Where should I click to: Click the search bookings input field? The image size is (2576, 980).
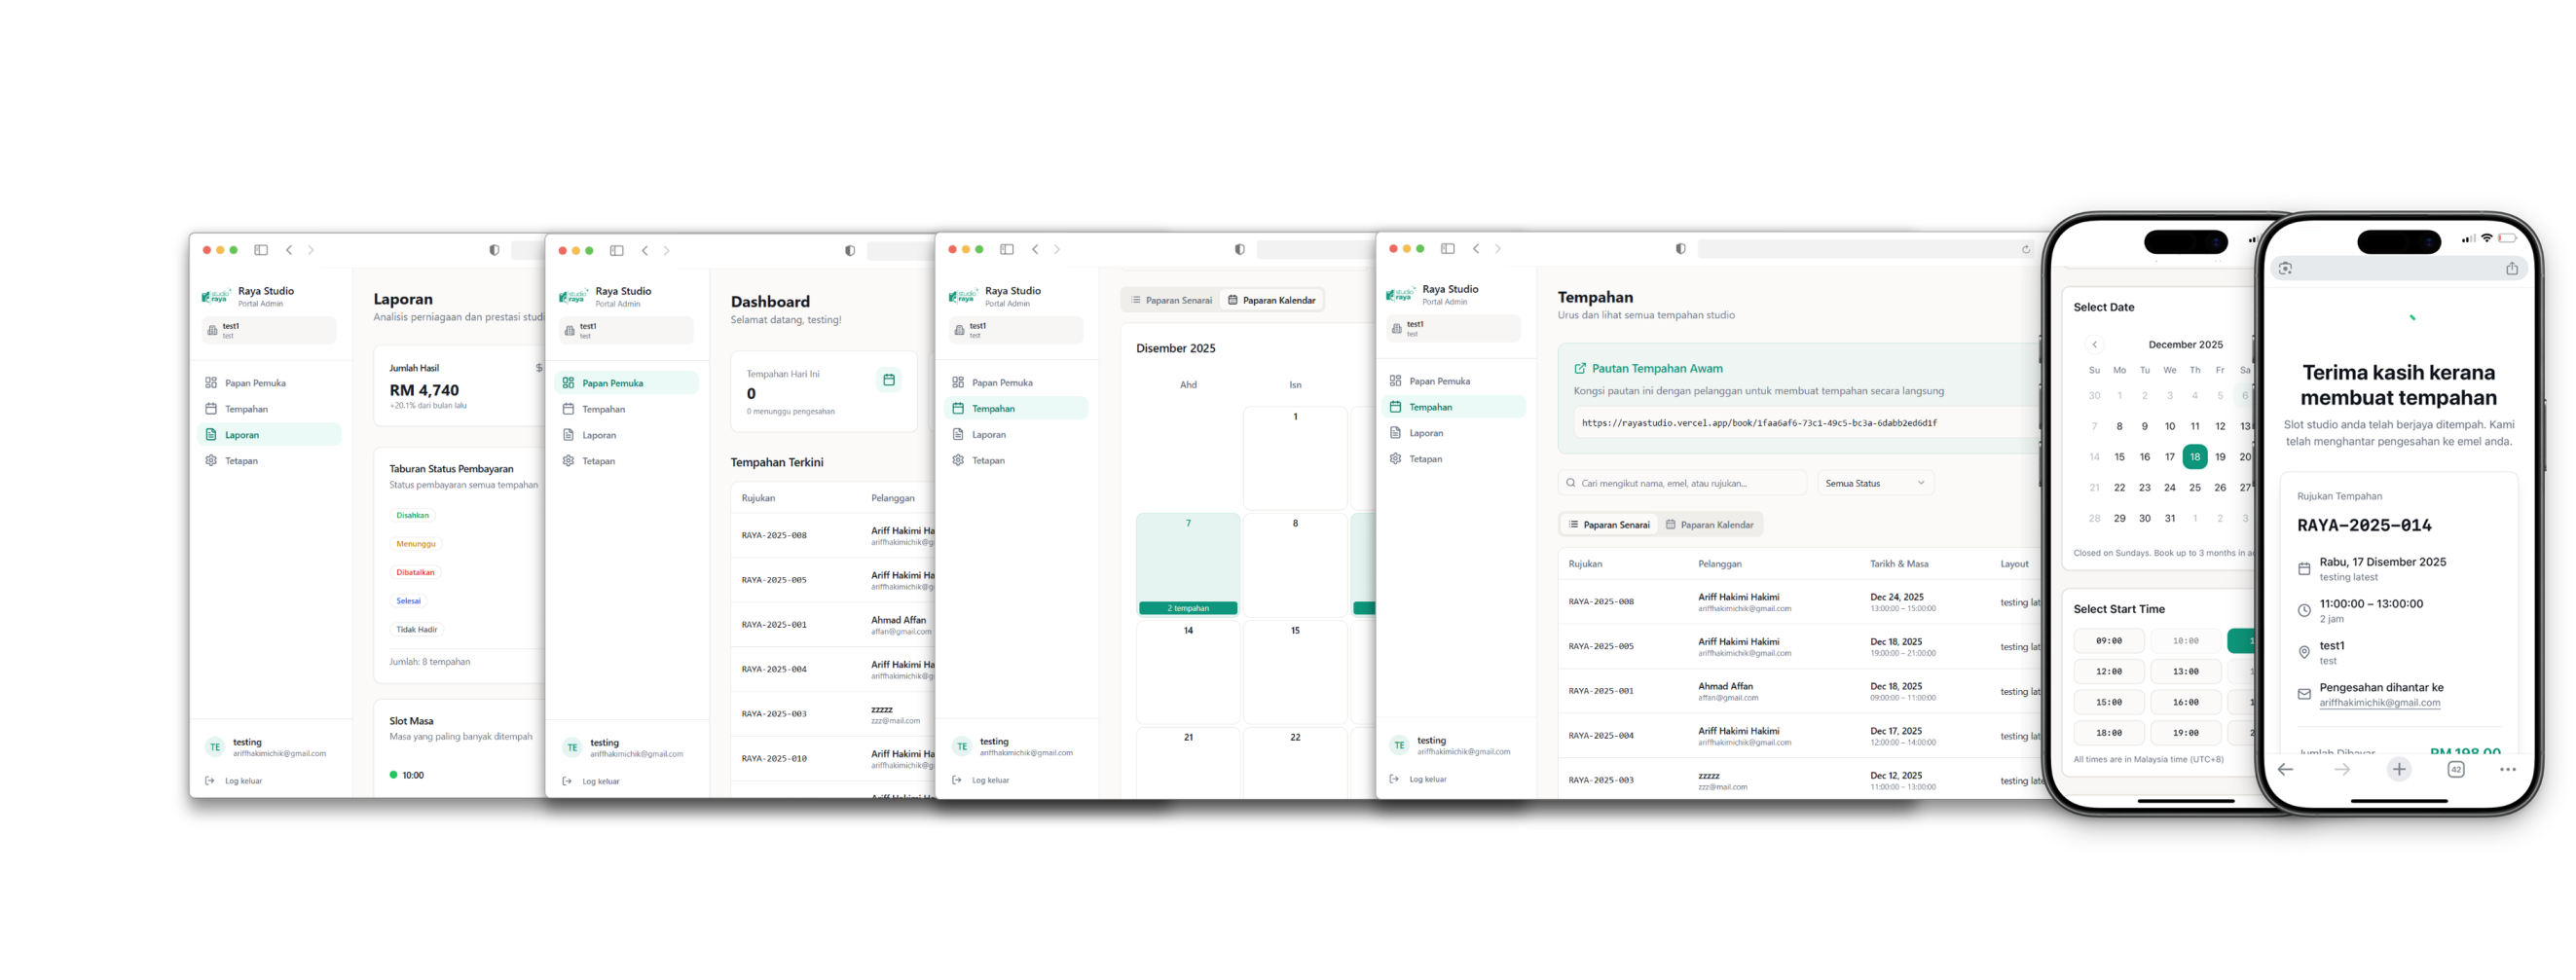coord(1683,483)
